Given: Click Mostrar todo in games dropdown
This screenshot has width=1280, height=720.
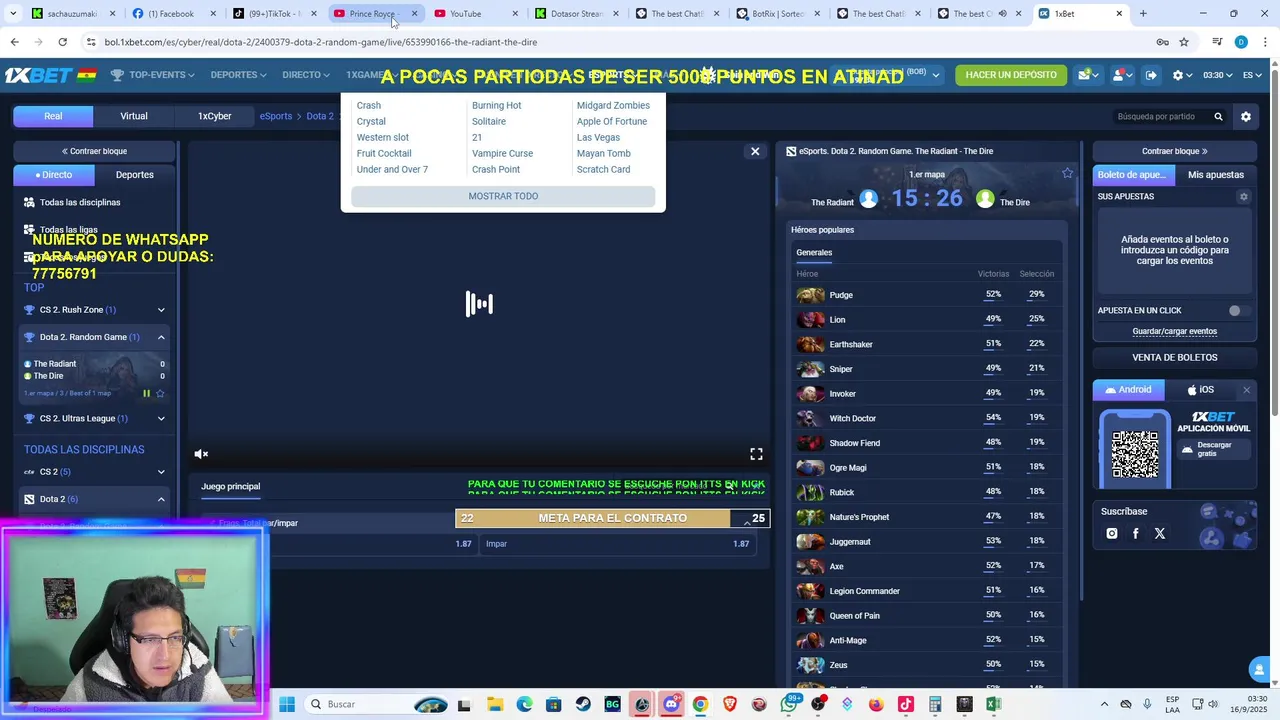Looking at the screenshot, I should [x=503, y=196].
